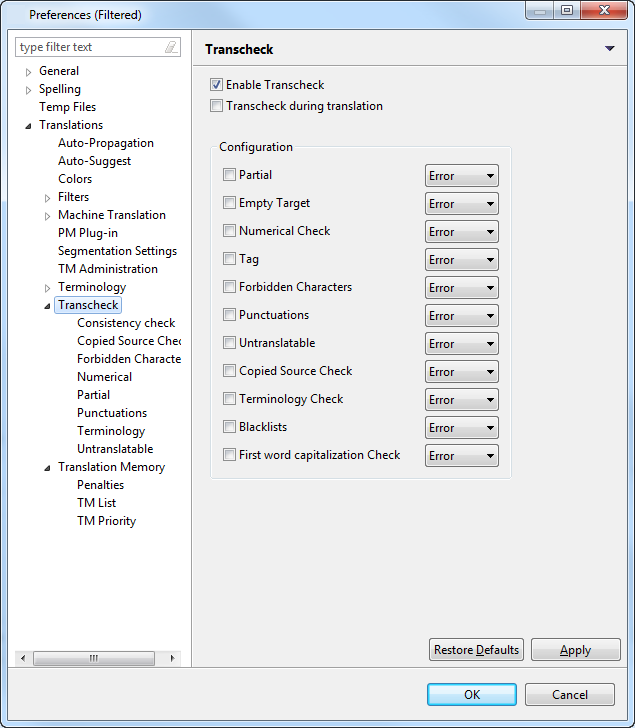The width and height of the screenshot is (635, 728).
Task: Select PM Plug-in in tree
Action: pyautogui.click(x=88, y=233)
